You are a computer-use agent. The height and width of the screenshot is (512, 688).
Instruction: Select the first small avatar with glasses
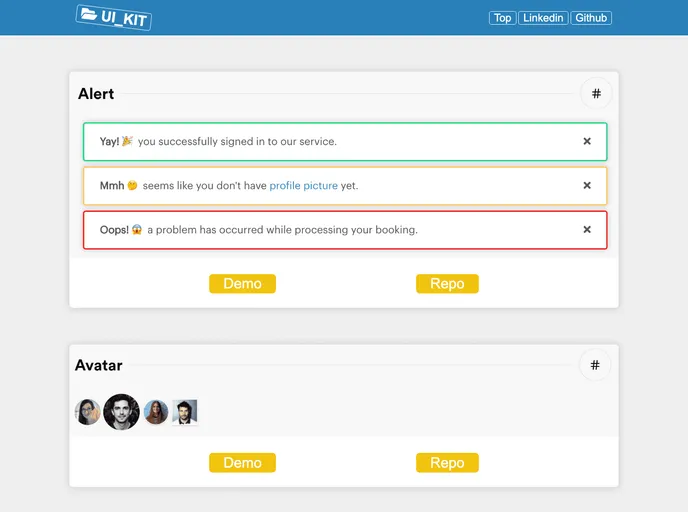[x=88, y=412]
